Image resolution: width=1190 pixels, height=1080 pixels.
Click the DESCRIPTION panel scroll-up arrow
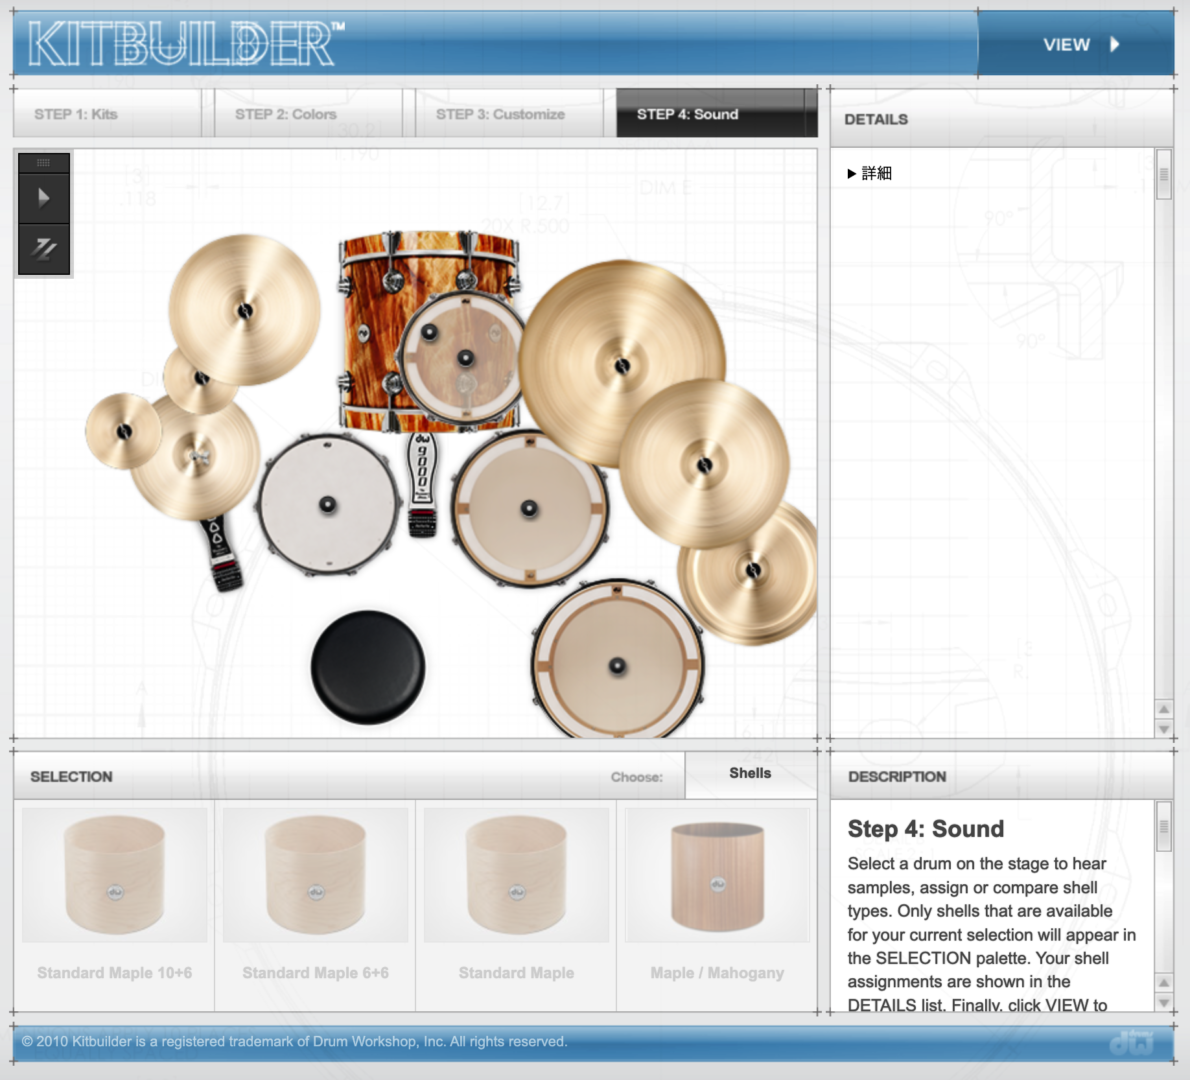coord(1163,982)
